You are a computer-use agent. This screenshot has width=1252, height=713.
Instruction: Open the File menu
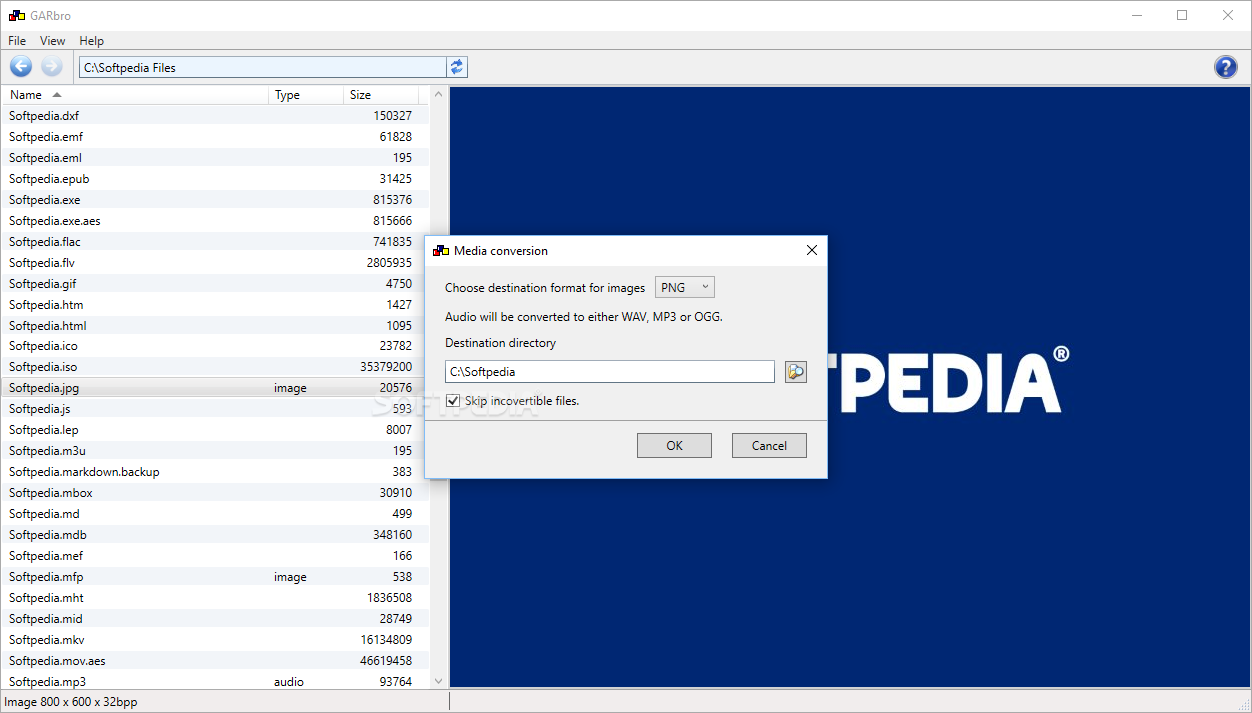[x=17, y=41]
